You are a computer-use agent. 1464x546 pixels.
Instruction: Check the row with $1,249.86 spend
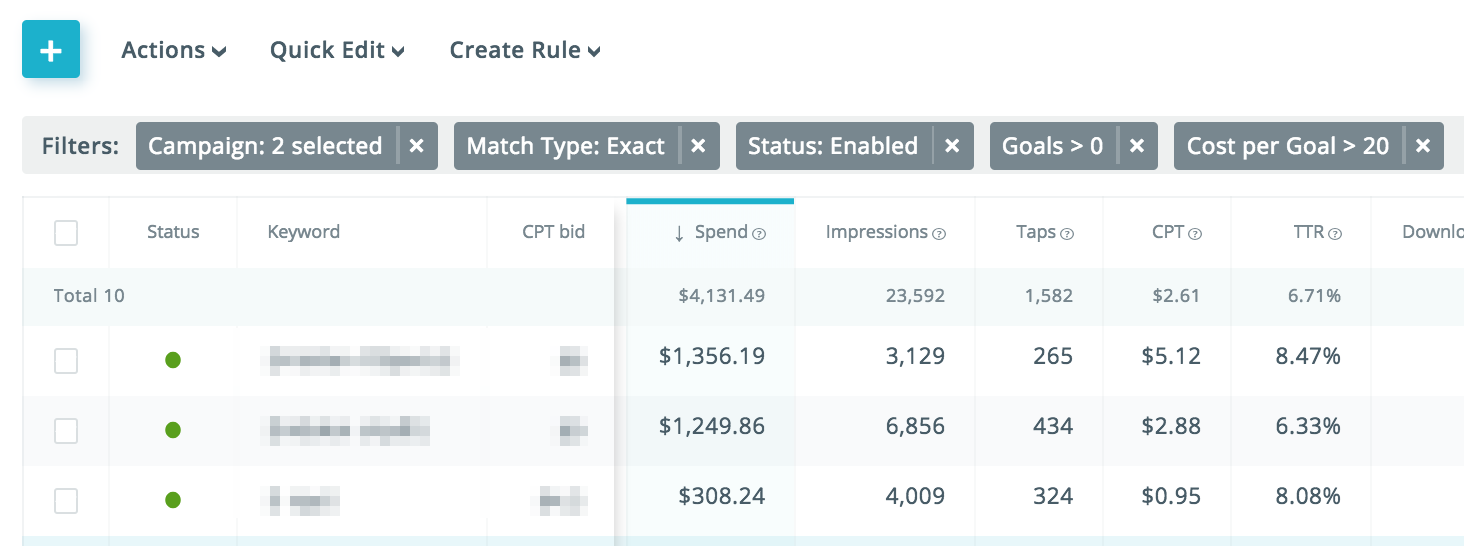tap(66, 430)
